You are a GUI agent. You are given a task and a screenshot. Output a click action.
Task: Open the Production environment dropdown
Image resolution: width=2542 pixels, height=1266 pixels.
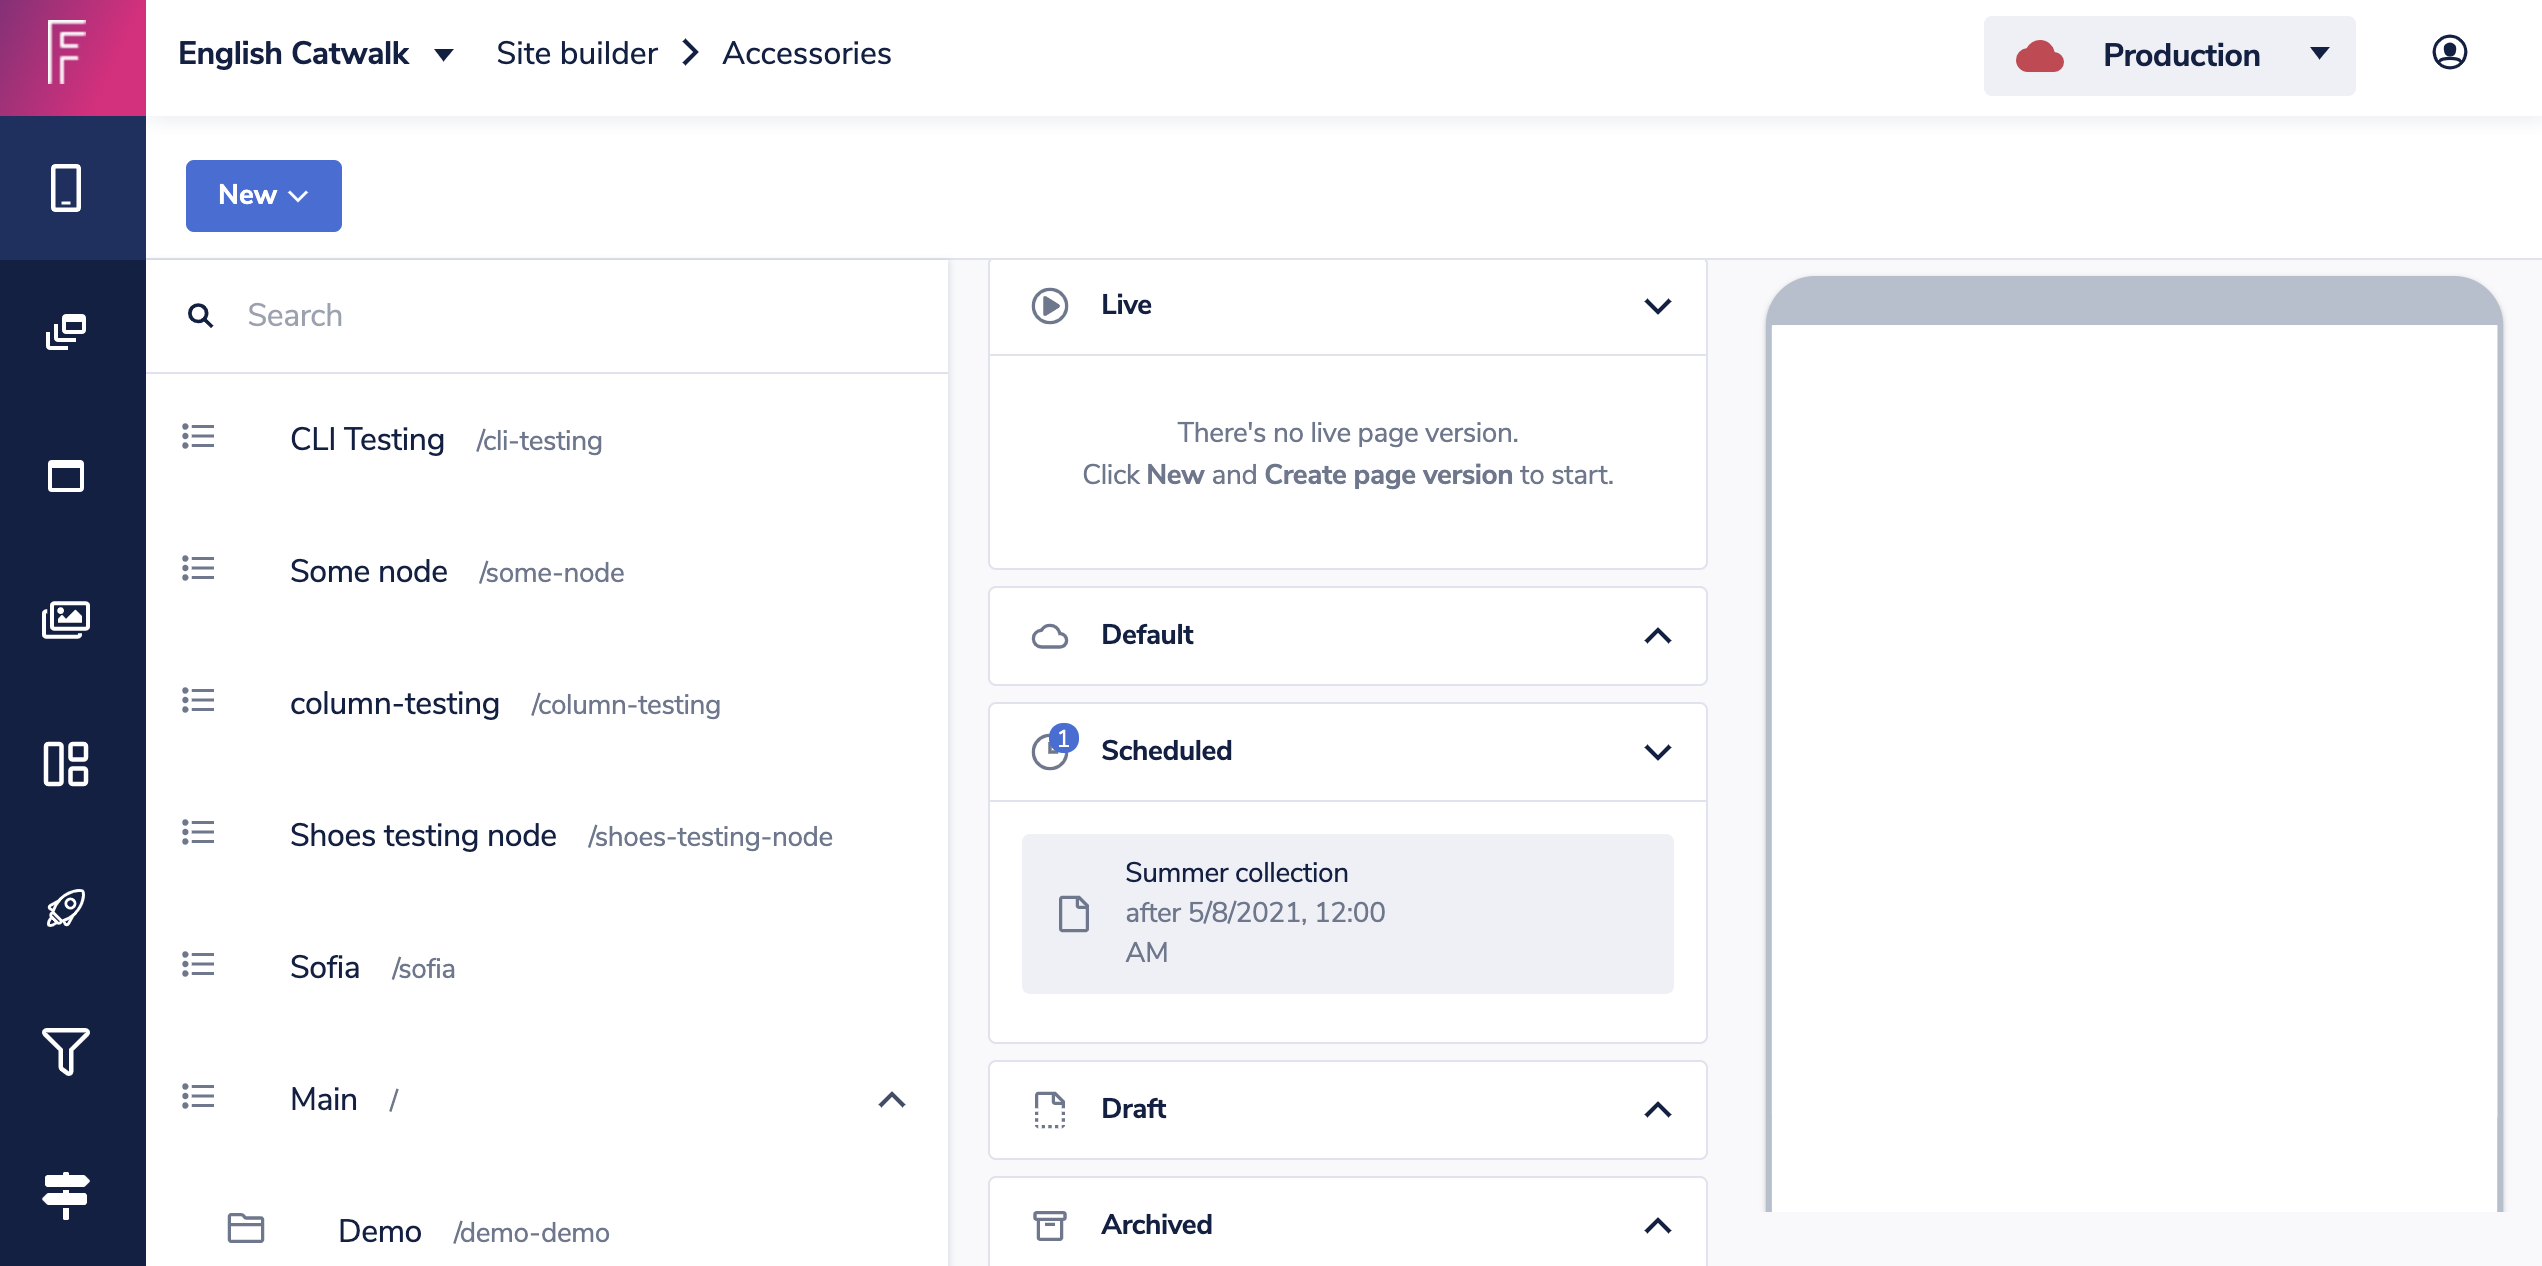click(x=2169, y=56)
